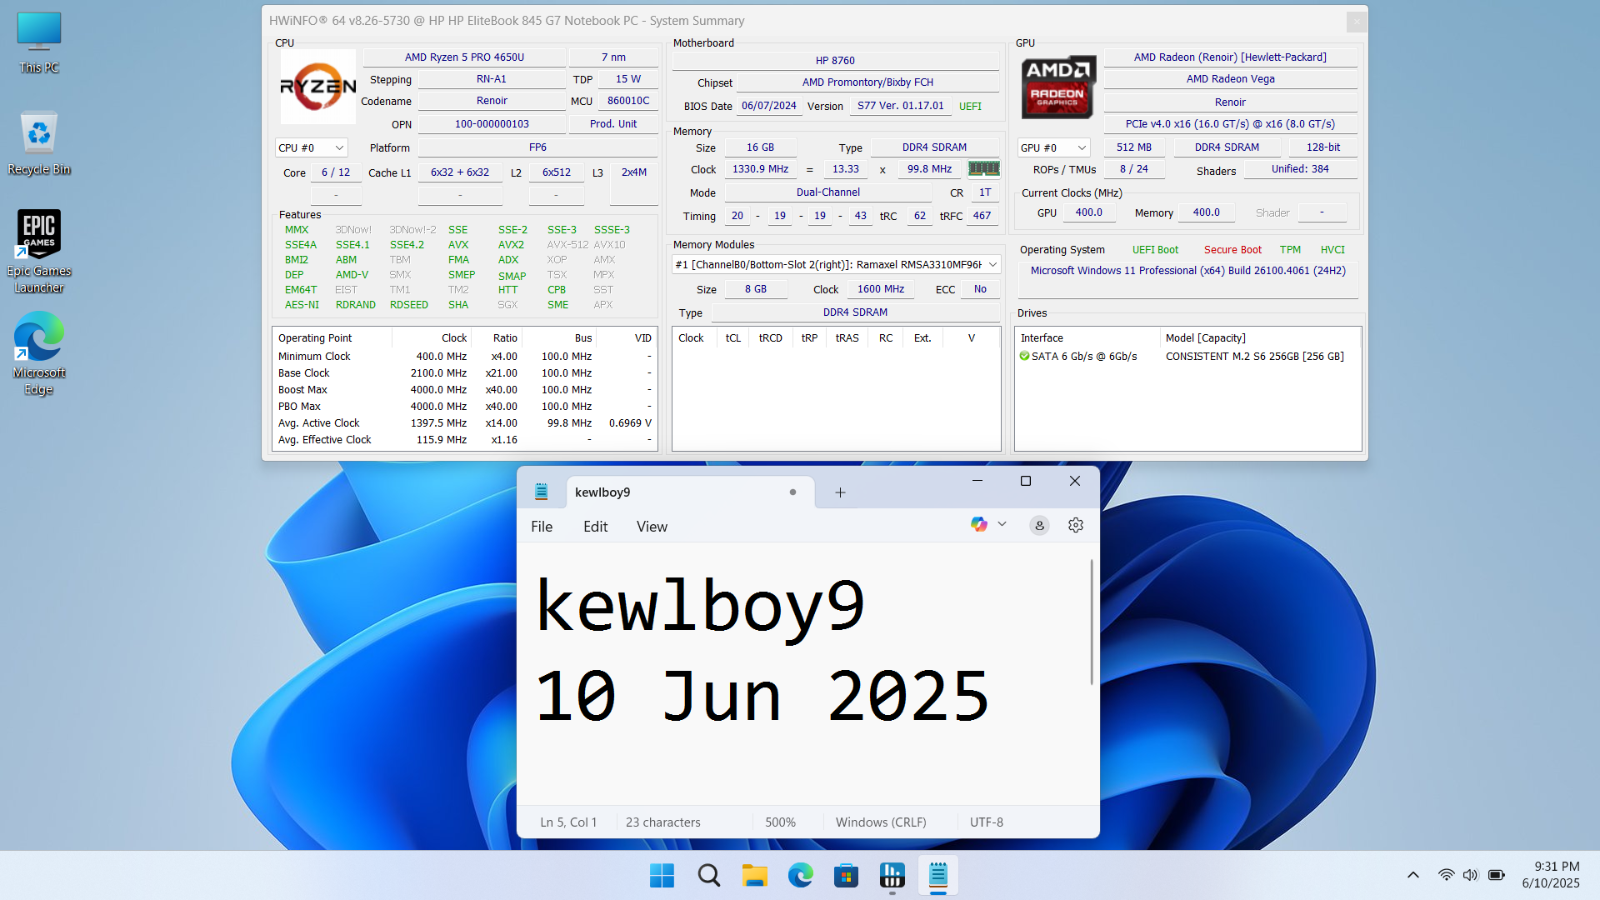Click Windows (CRLF) line ending indicator
1600x900 pixels.
click(881, 822)
